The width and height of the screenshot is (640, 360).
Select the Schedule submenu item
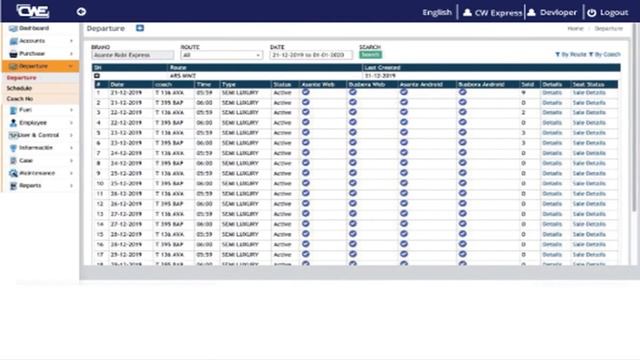(x=19, y=88)
